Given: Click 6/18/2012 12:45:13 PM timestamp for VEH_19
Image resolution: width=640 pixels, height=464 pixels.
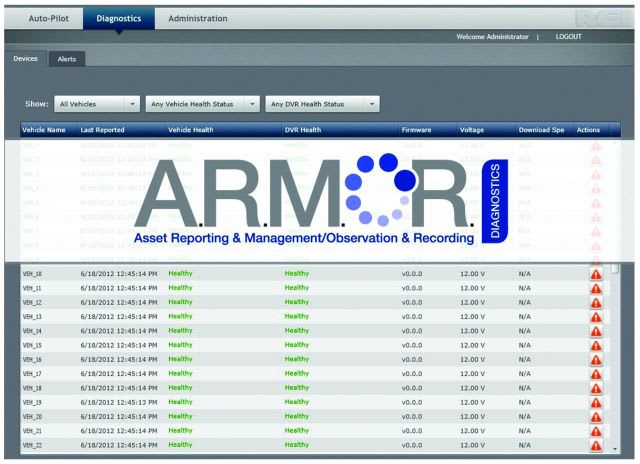Looking at the screenshot, I should 119,402.
